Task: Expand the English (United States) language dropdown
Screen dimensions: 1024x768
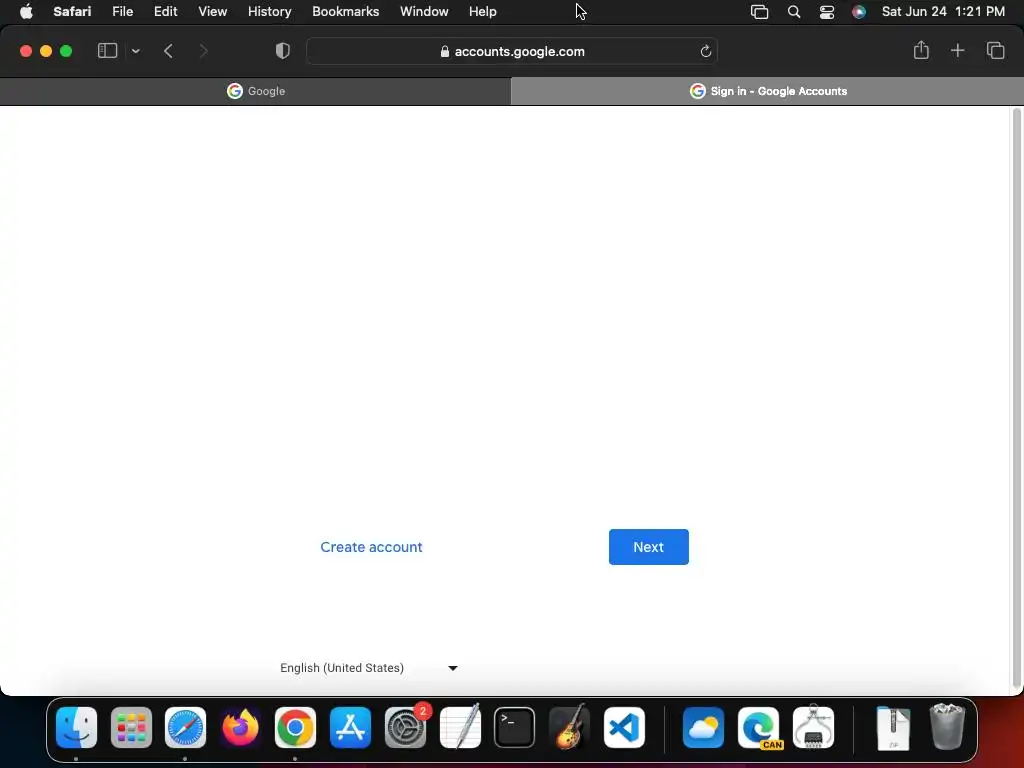Action: point(369,668)
